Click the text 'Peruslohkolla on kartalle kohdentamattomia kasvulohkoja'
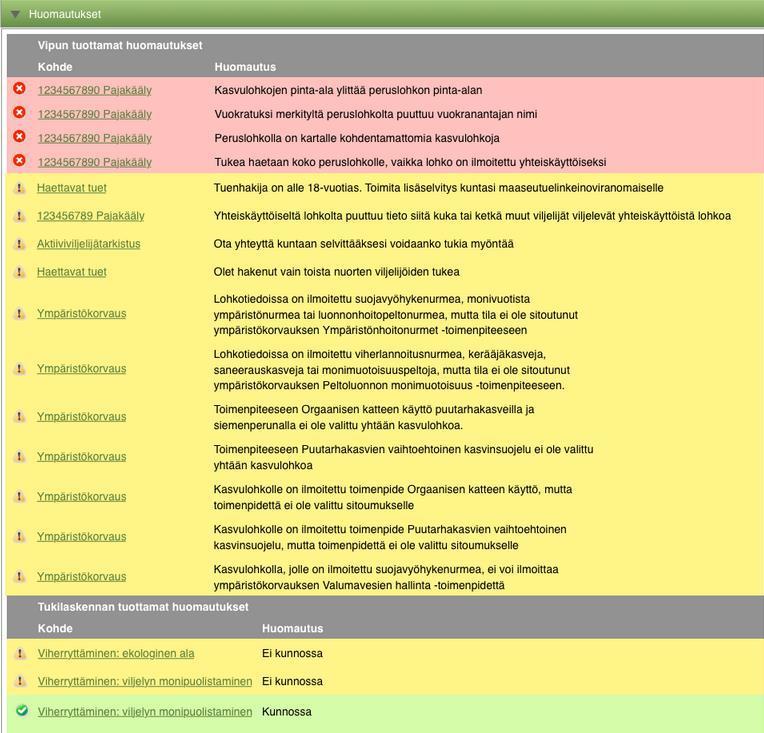This screenshot has height=733, width=764. [357, 138]
